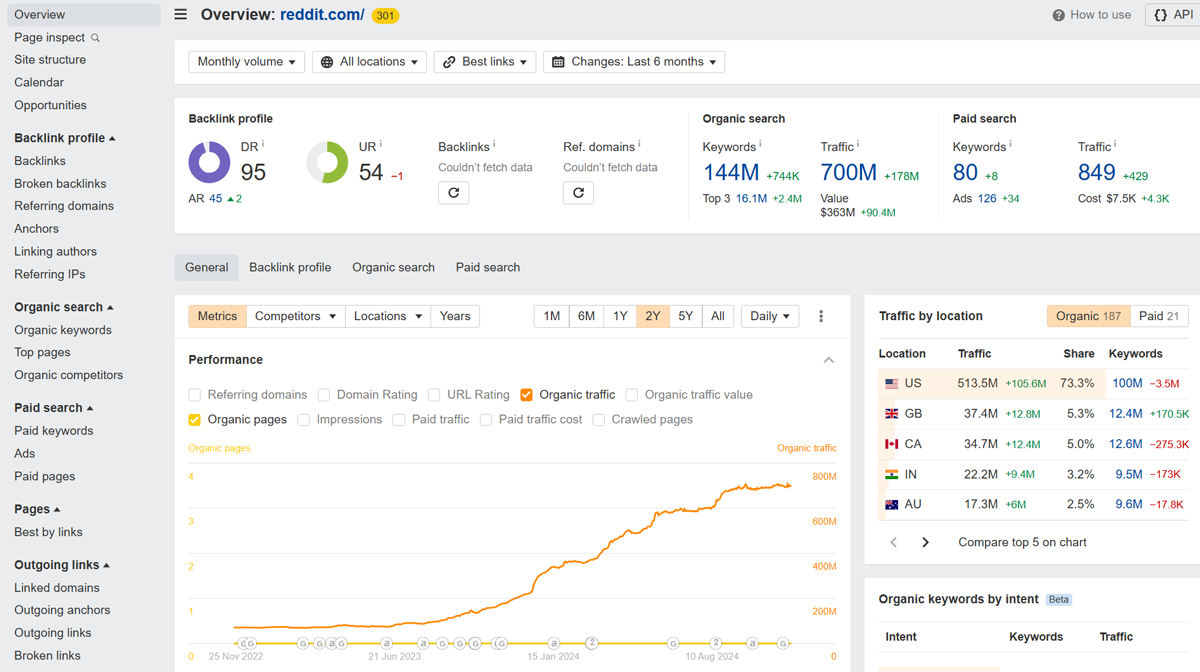Click the DR donut chart
The width and height of the screenshot is (1200, 672).
click(209, 162)
